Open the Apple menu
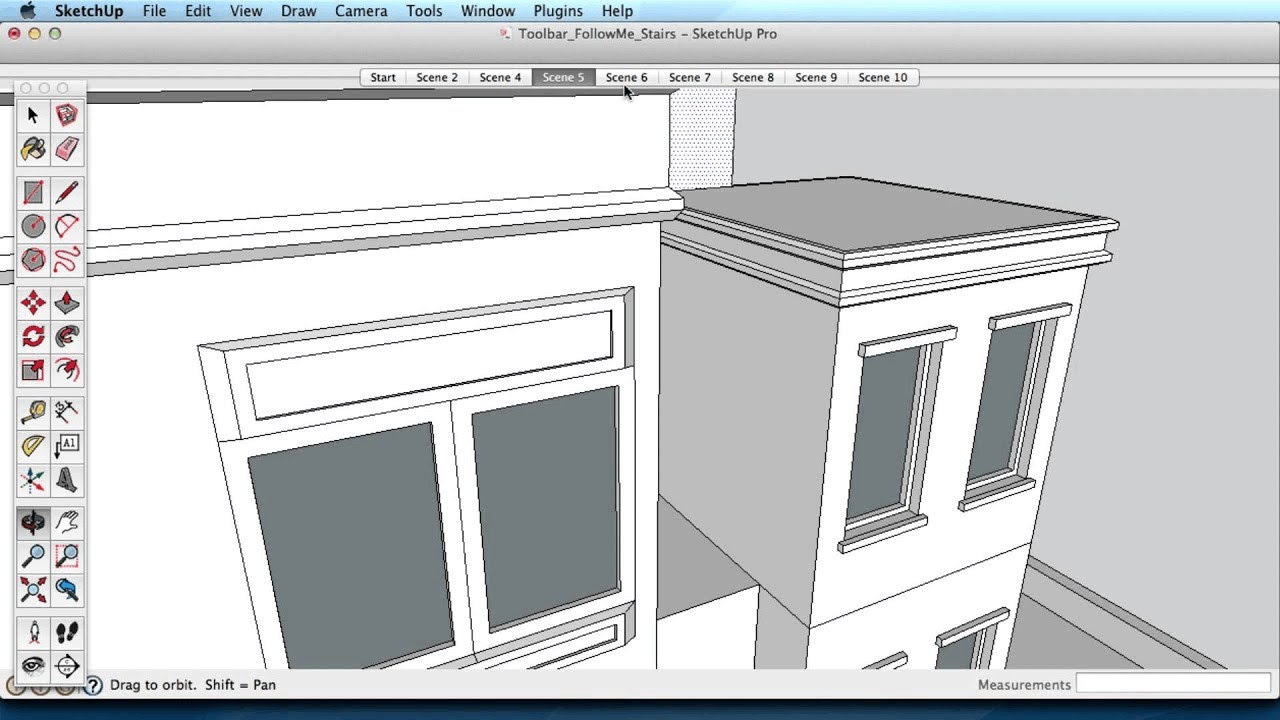Viewport: 1280px width, 720px height. click(27, 11)
